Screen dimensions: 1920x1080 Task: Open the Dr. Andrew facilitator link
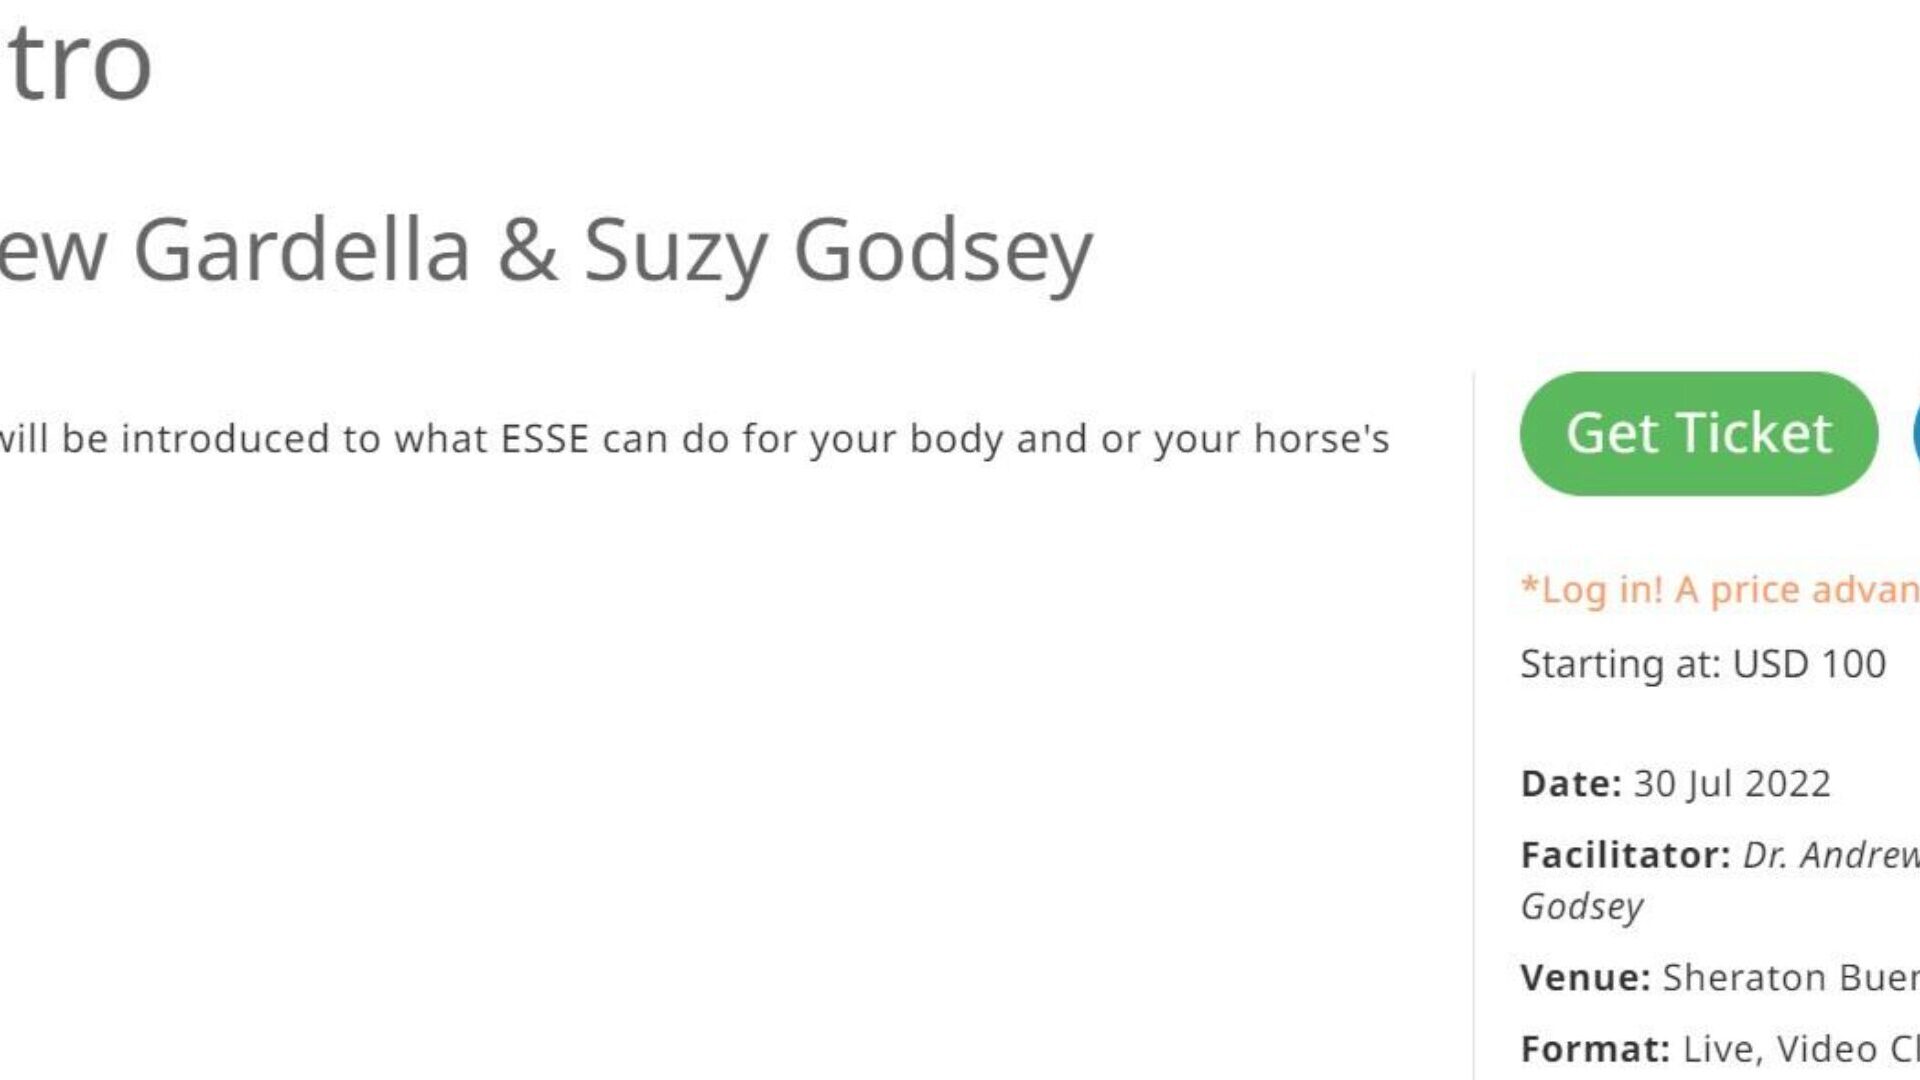click(x=1830, y=855)
